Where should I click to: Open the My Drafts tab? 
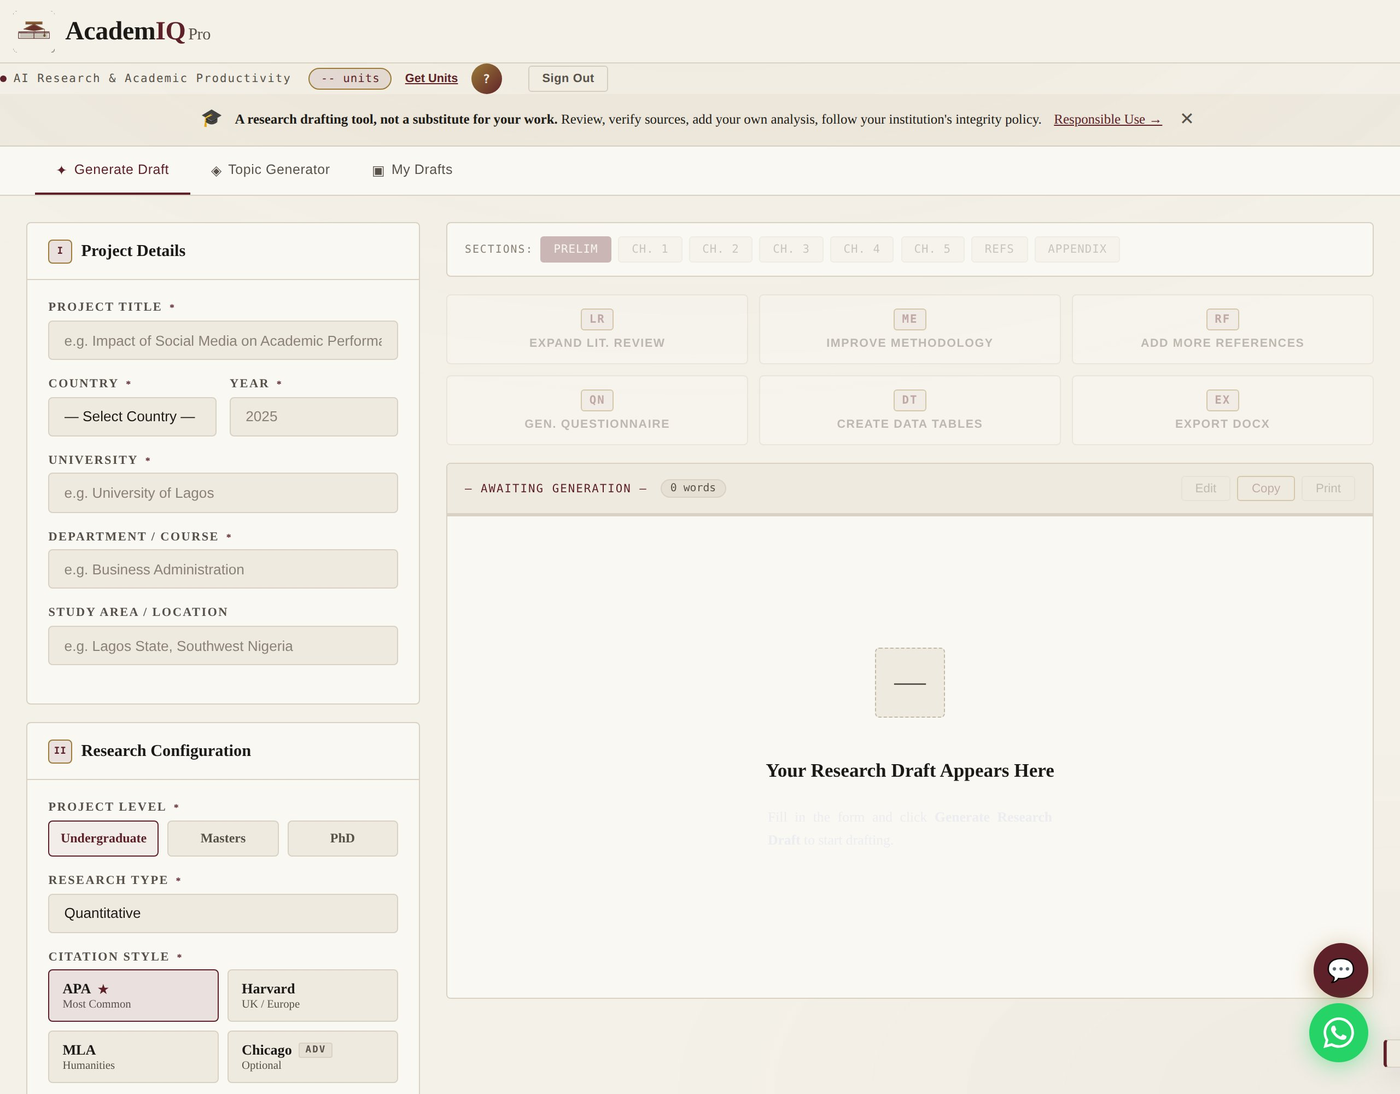pyautogui.click(x=412, y=170)
